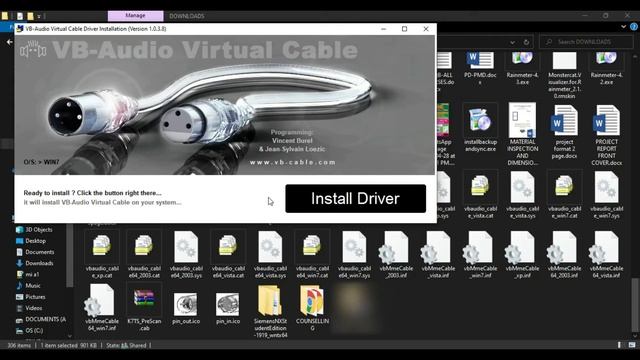
Task: Select KTTS_PreScan.cab archive
Action: click(x=144, y=307)
